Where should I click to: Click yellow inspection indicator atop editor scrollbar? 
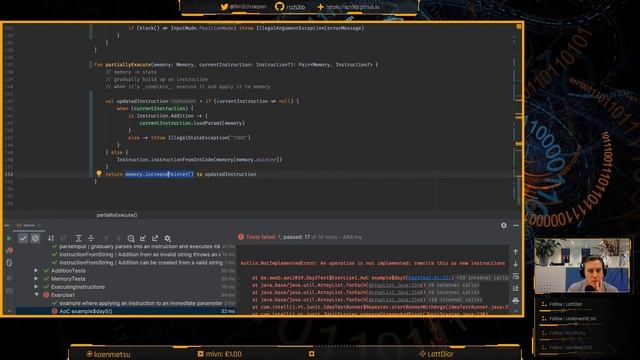point(519,27)
